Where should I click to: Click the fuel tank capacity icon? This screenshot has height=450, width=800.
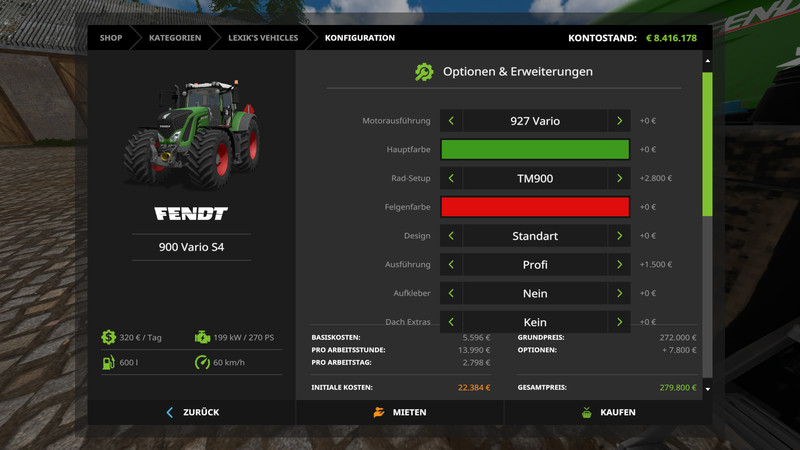pyautogui.click(x=107, y=362)
